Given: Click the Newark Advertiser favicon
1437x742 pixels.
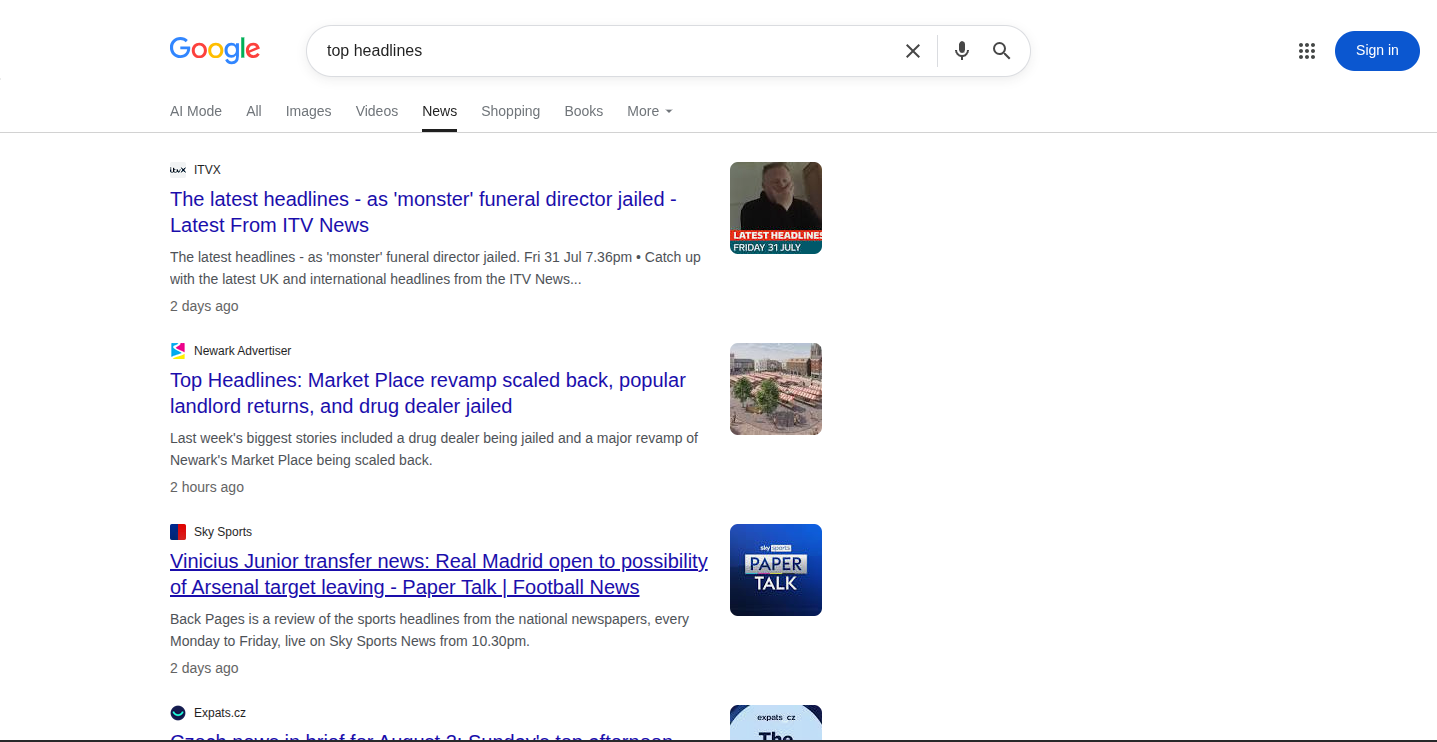Looking at the screenshot, I should click(x=178, y=351).
